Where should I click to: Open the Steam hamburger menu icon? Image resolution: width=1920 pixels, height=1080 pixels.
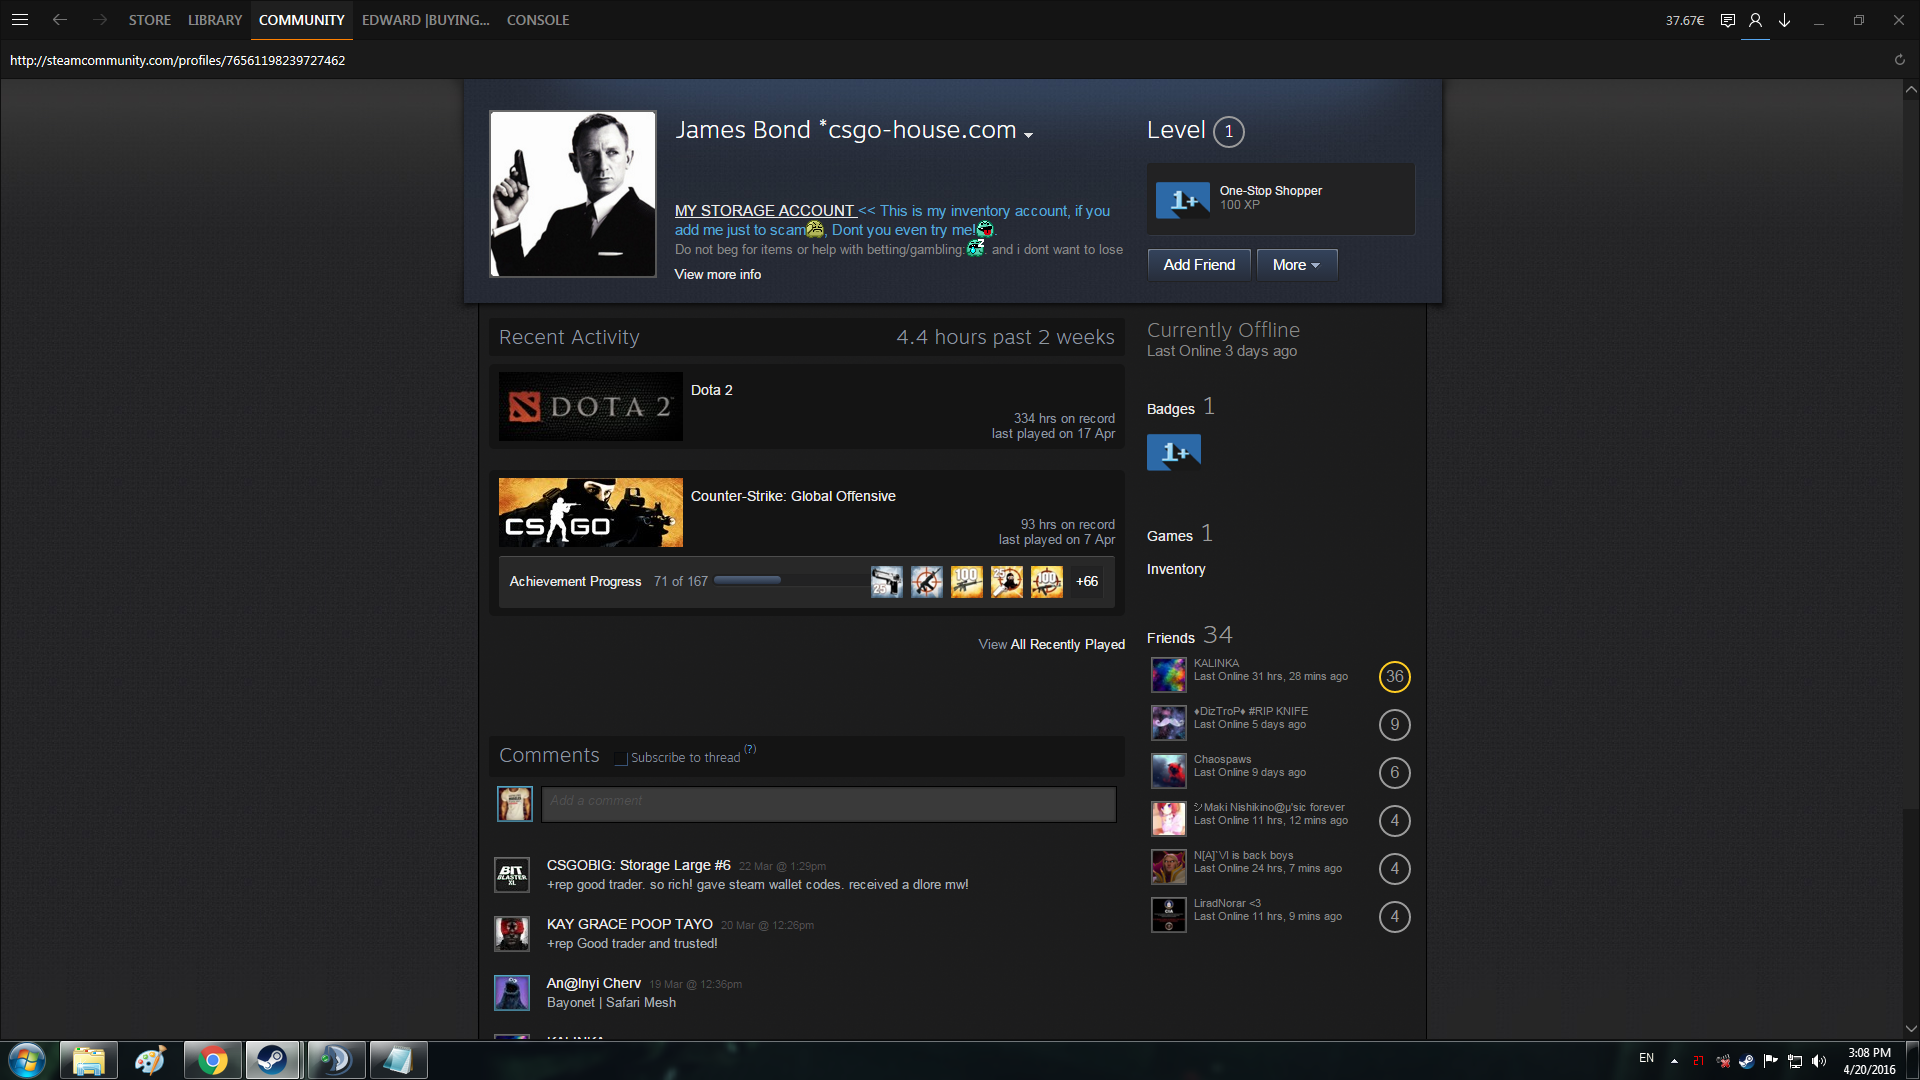pyautogui.click(x=20, y=20)
